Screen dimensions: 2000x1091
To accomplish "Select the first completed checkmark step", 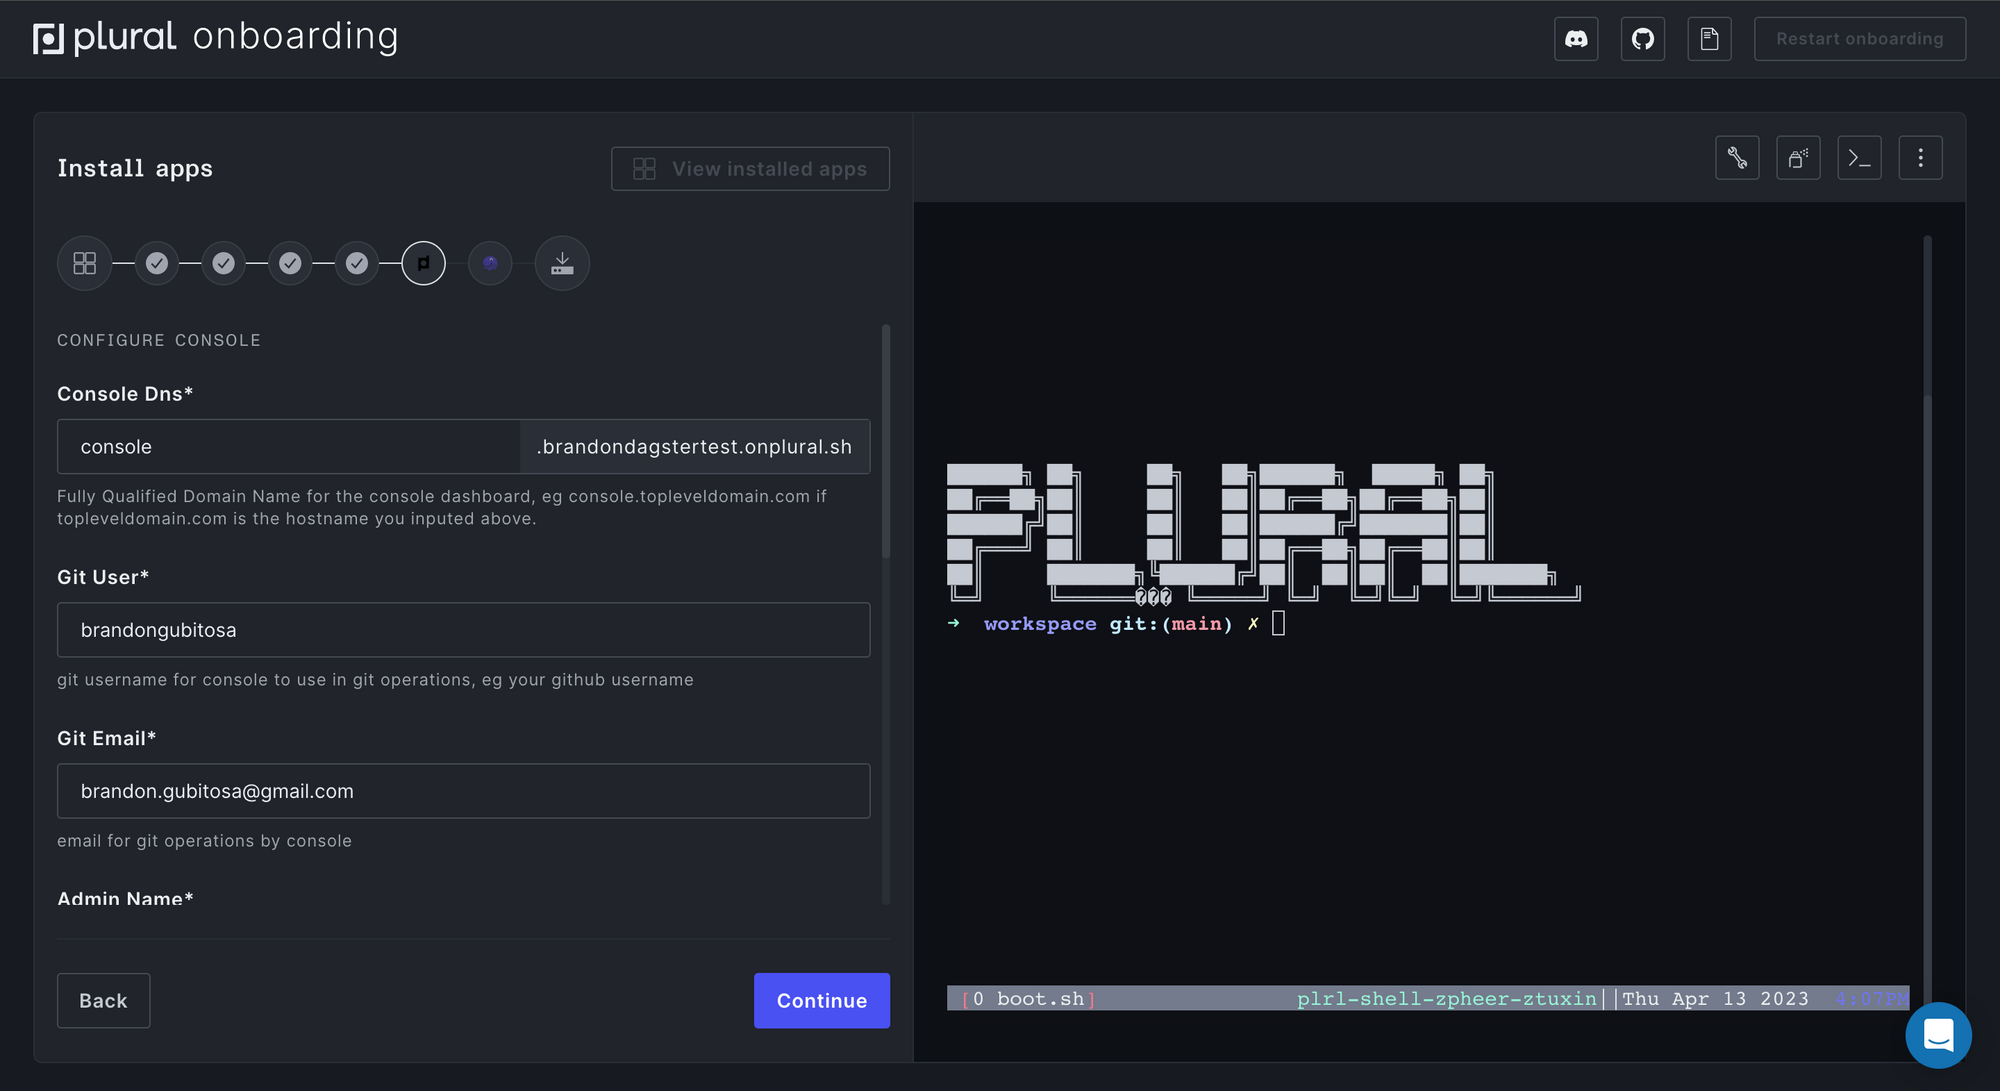I will (x=157, y=263).
